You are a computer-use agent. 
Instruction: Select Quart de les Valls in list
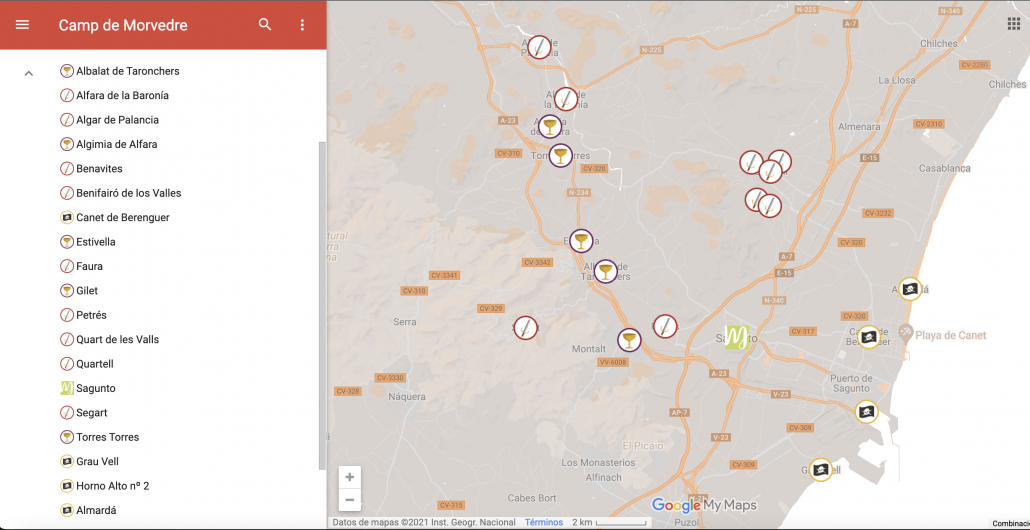point(117,340)
